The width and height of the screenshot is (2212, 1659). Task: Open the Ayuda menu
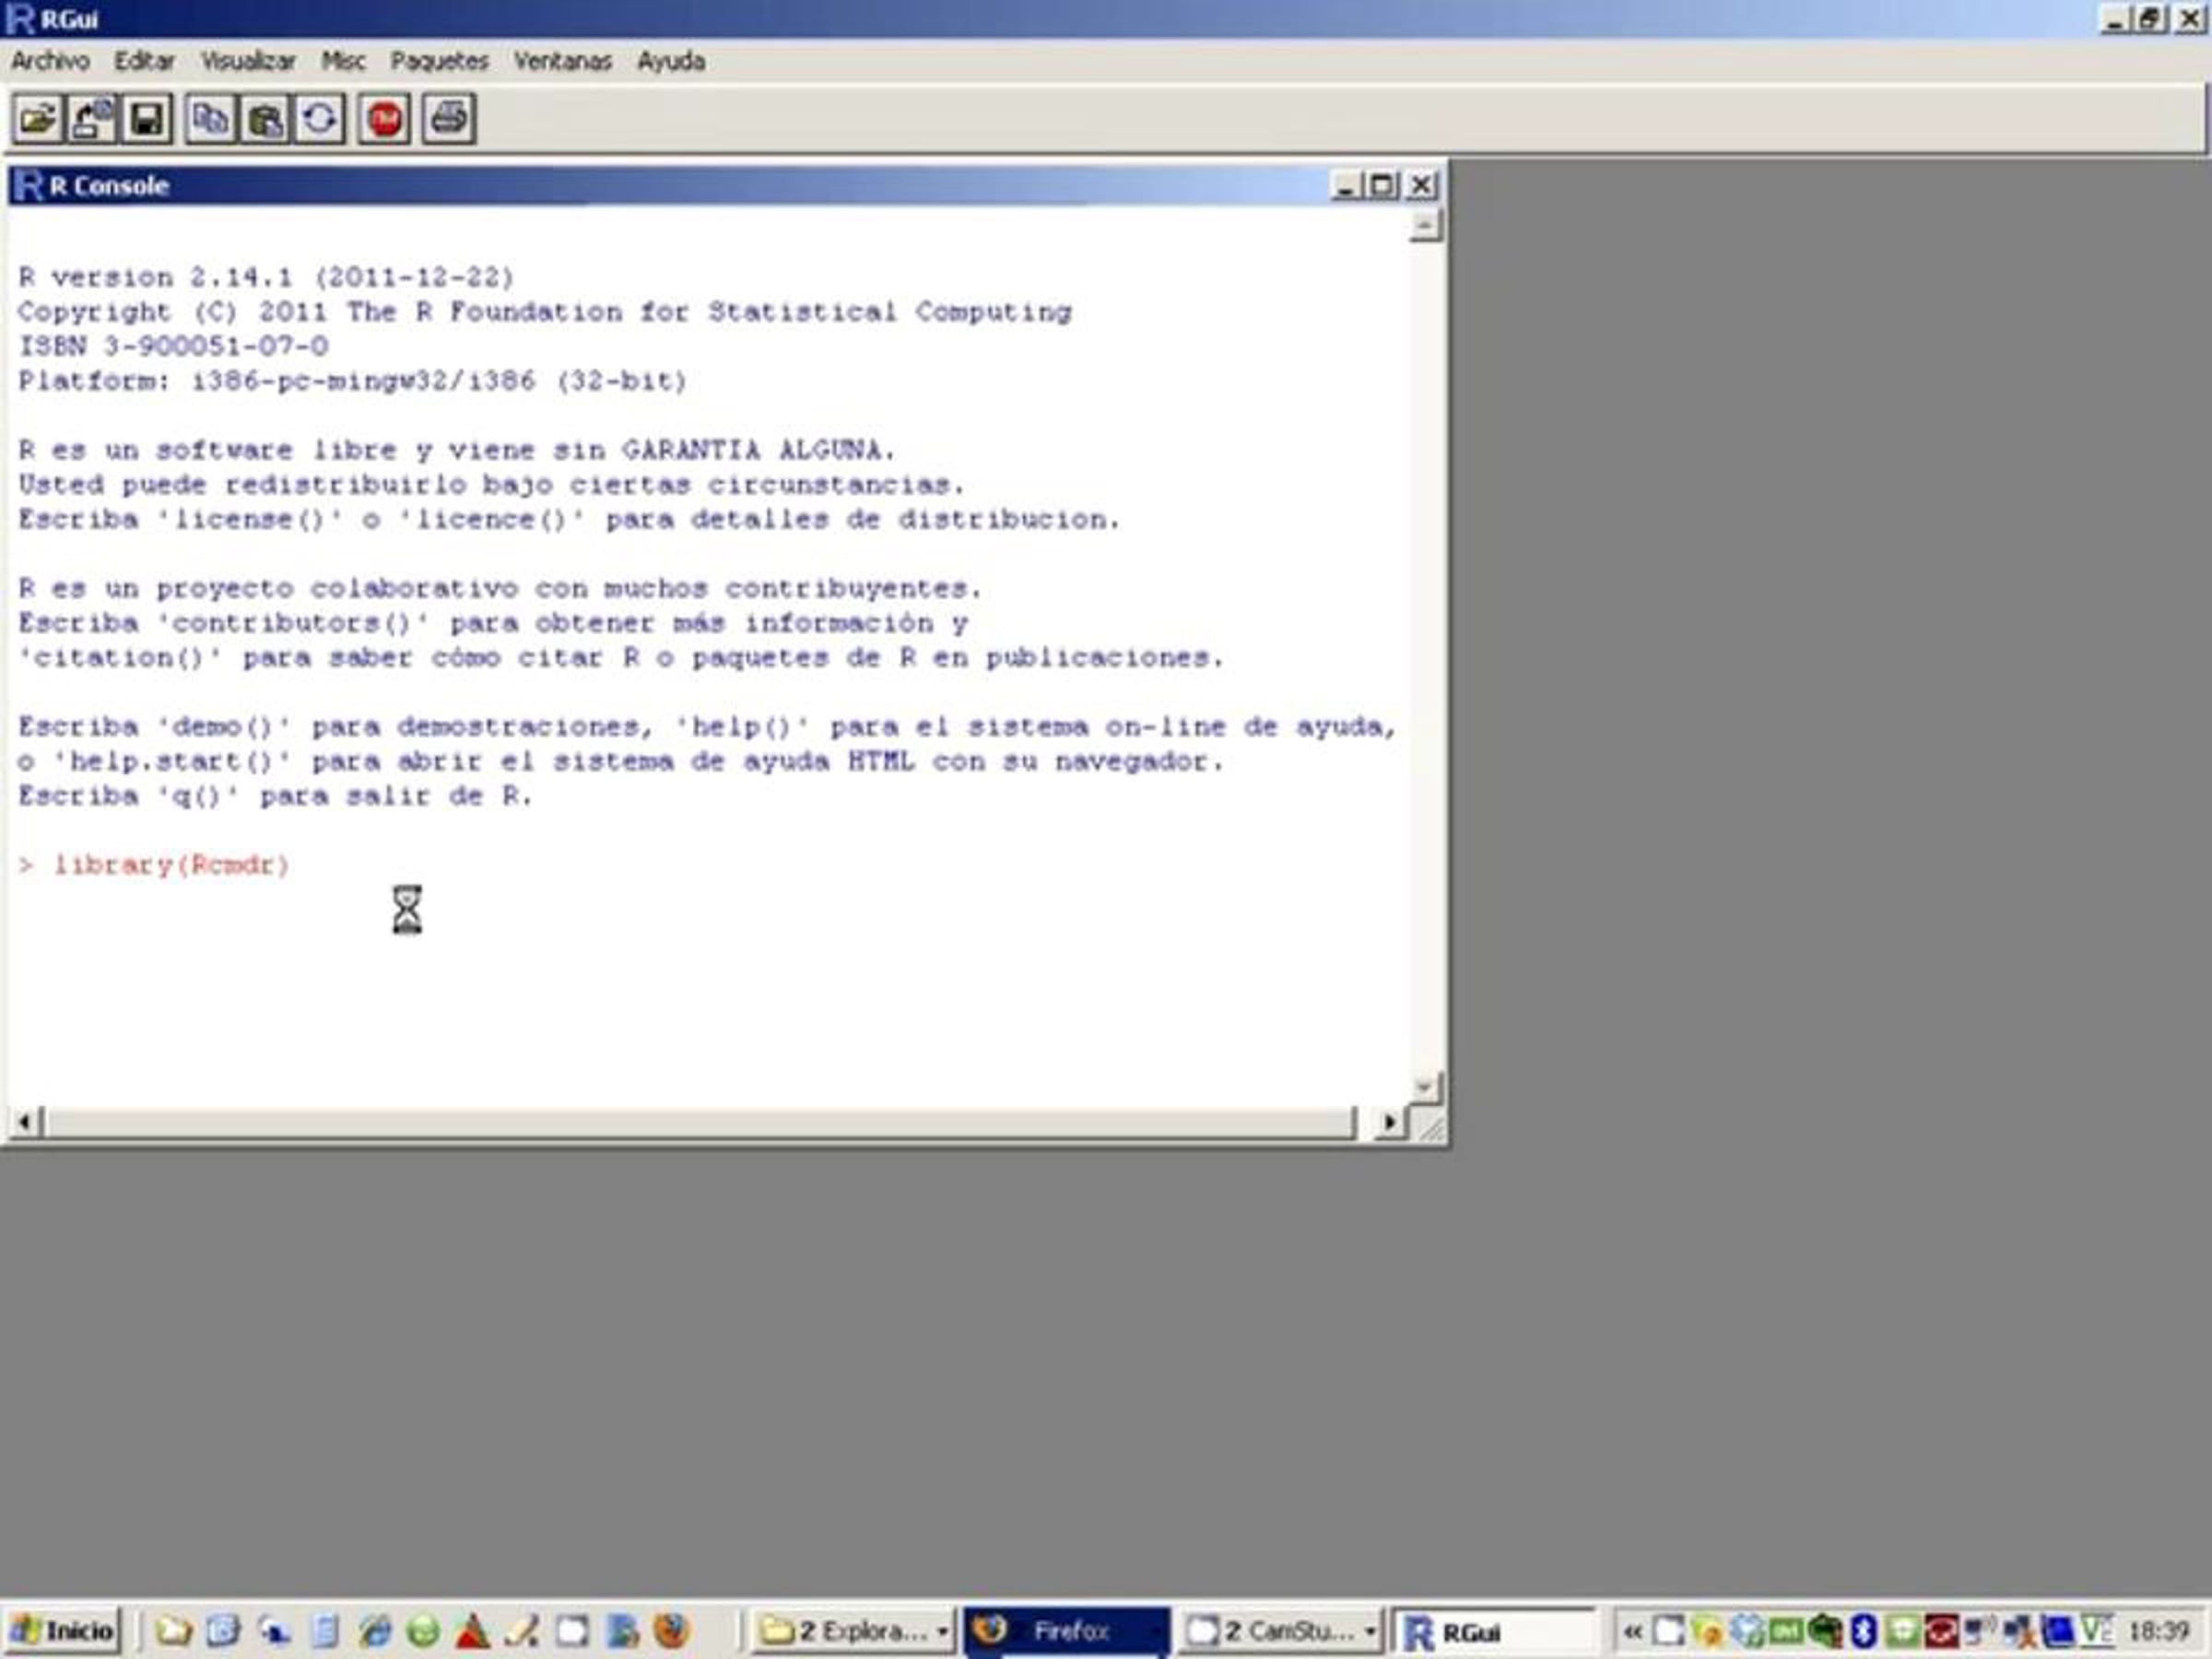(671, 61)
